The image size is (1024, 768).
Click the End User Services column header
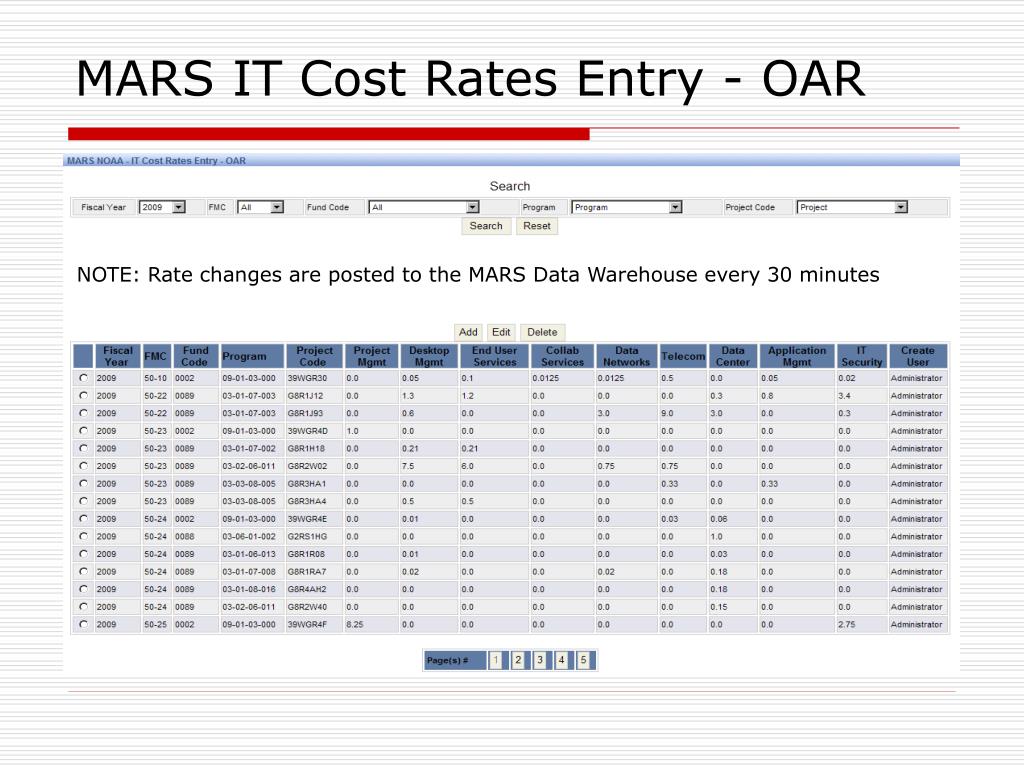494,356
